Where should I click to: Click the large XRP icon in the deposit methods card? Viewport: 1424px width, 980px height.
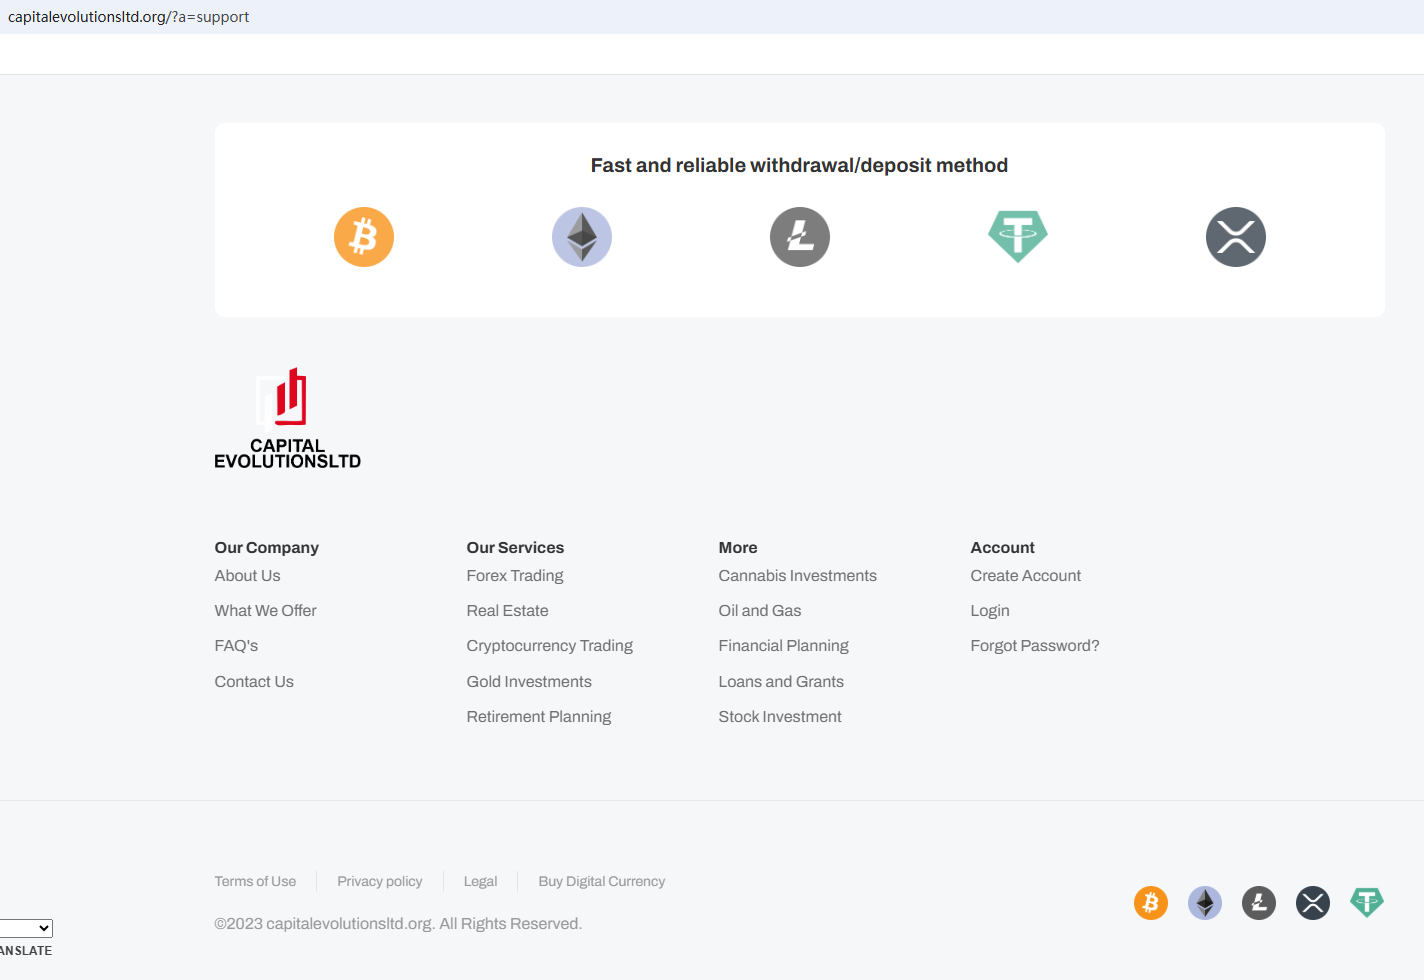click(1236, 237)
